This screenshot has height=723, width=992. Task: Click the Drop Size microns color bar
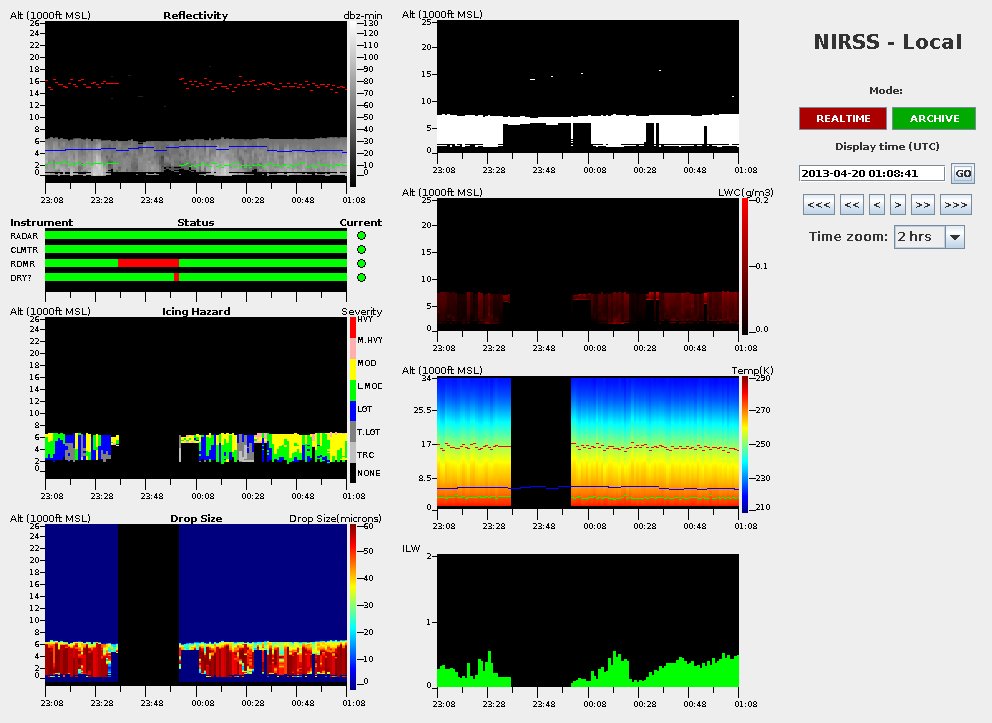pos(352,607)
